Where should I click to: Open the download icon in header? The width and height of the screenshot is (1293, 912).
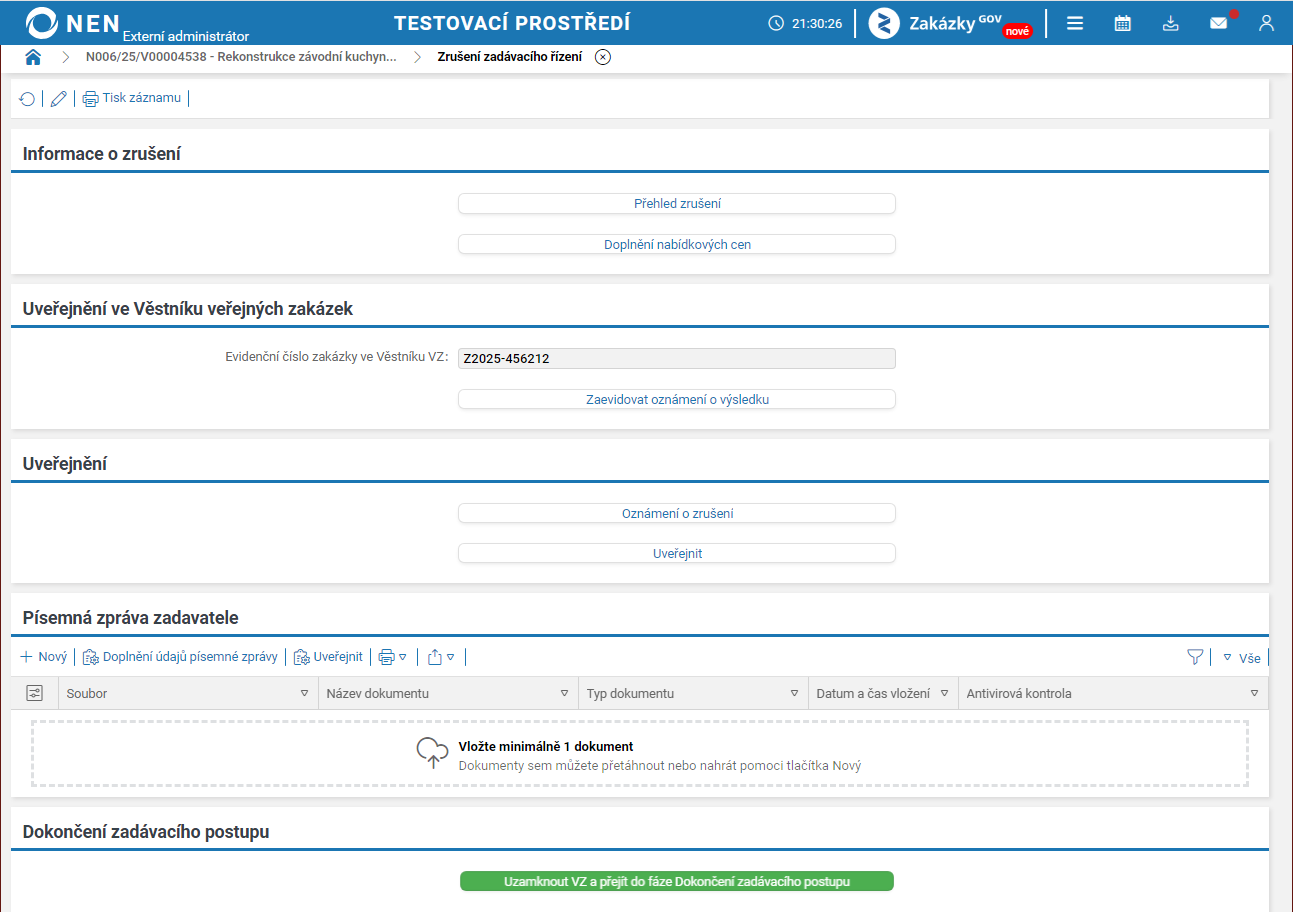tap(1170, 23)
